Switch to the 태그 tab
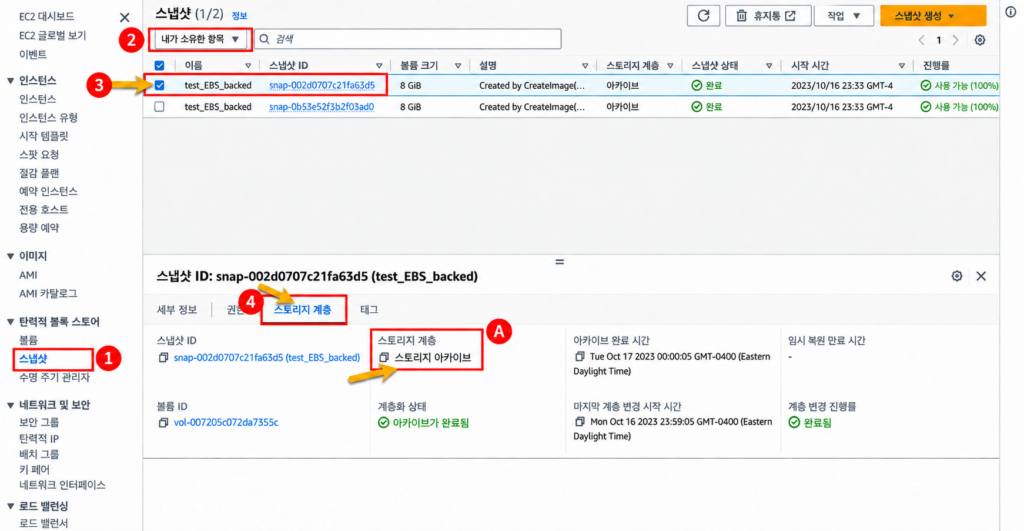The width and height of the screenshot is (1024, 531). pos(369,310)
